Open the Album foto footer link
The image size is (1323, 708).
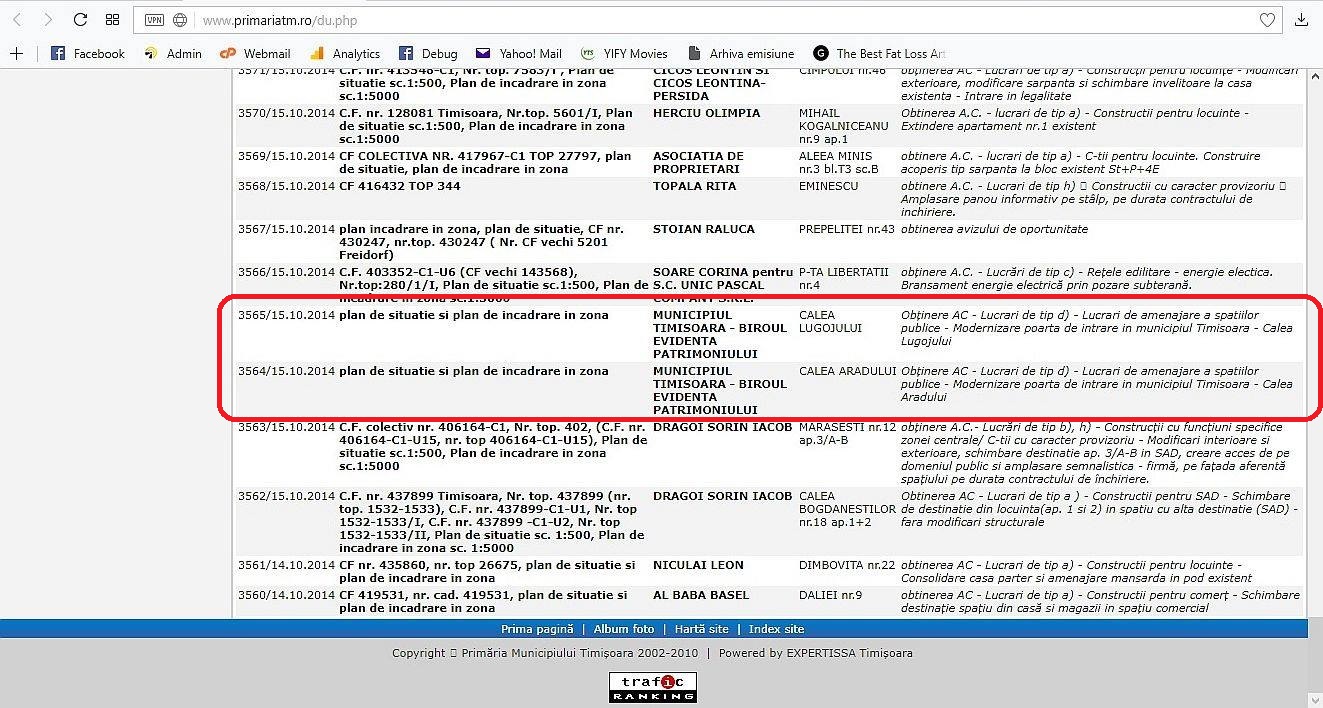624,629
